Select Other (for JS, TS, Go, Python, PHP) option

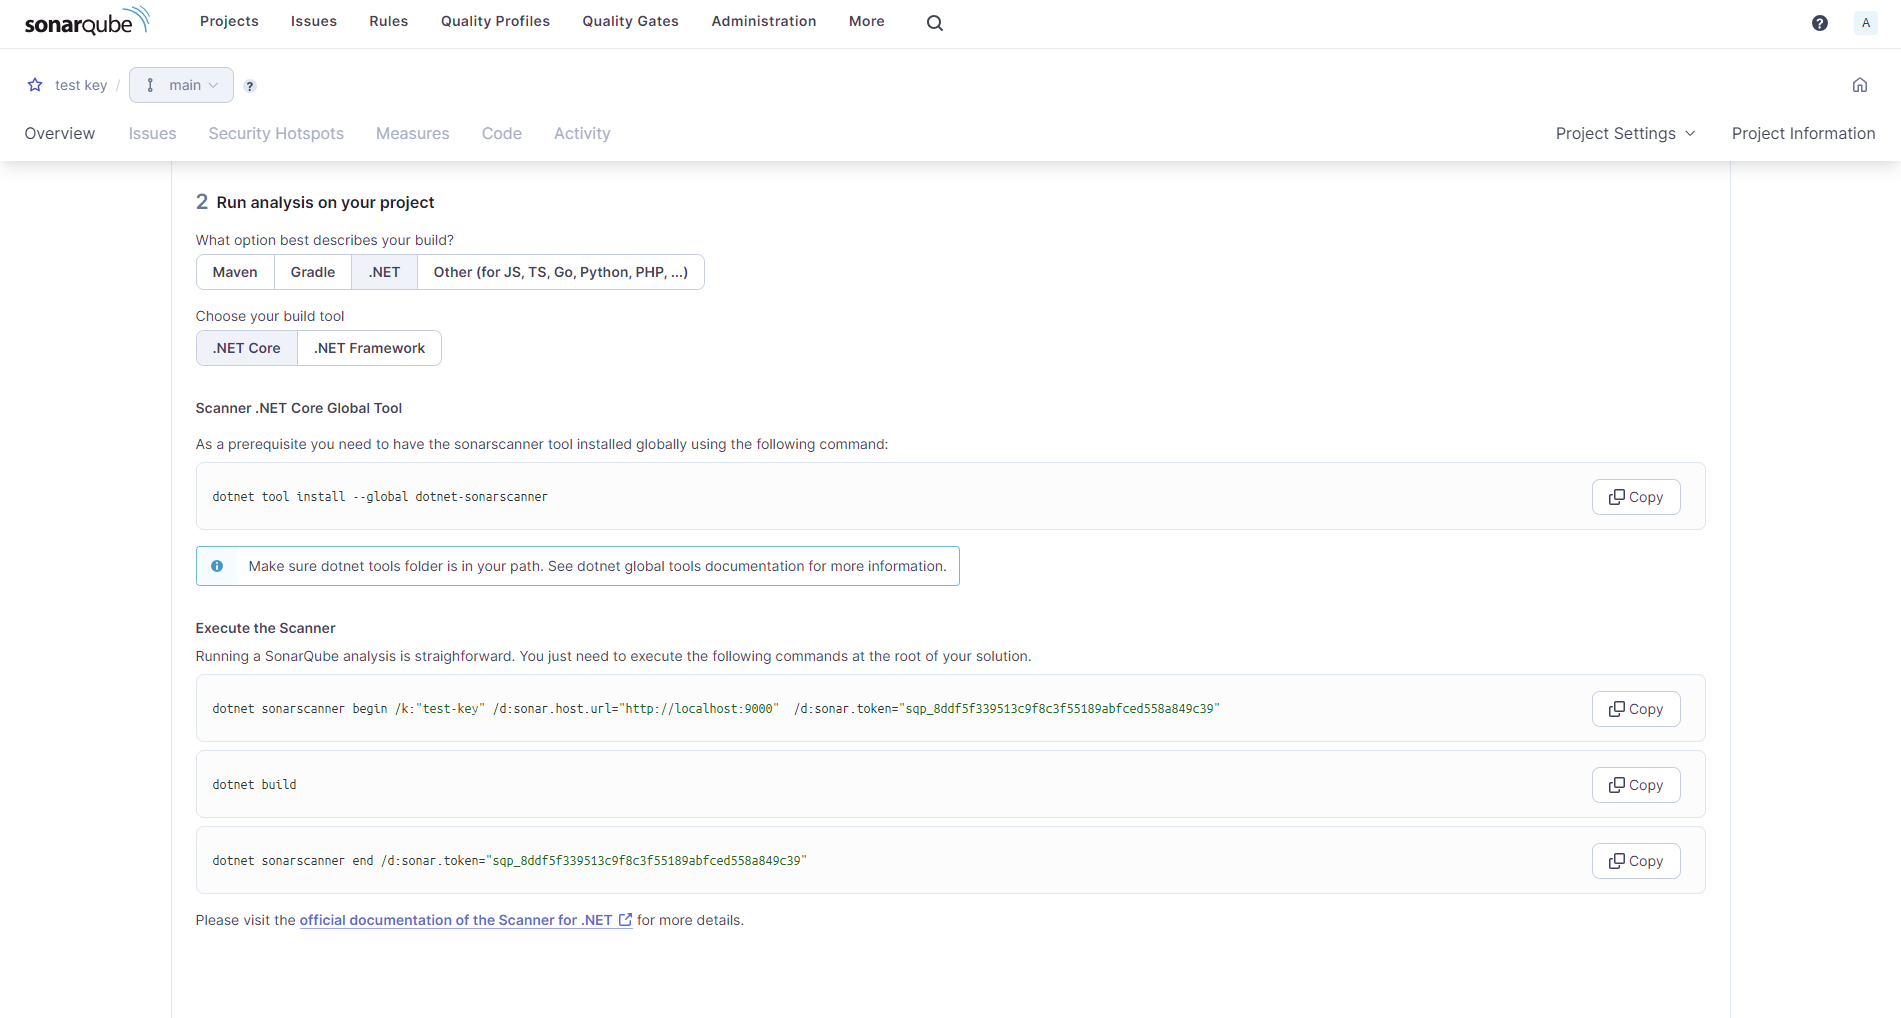(x=560, y=272)
